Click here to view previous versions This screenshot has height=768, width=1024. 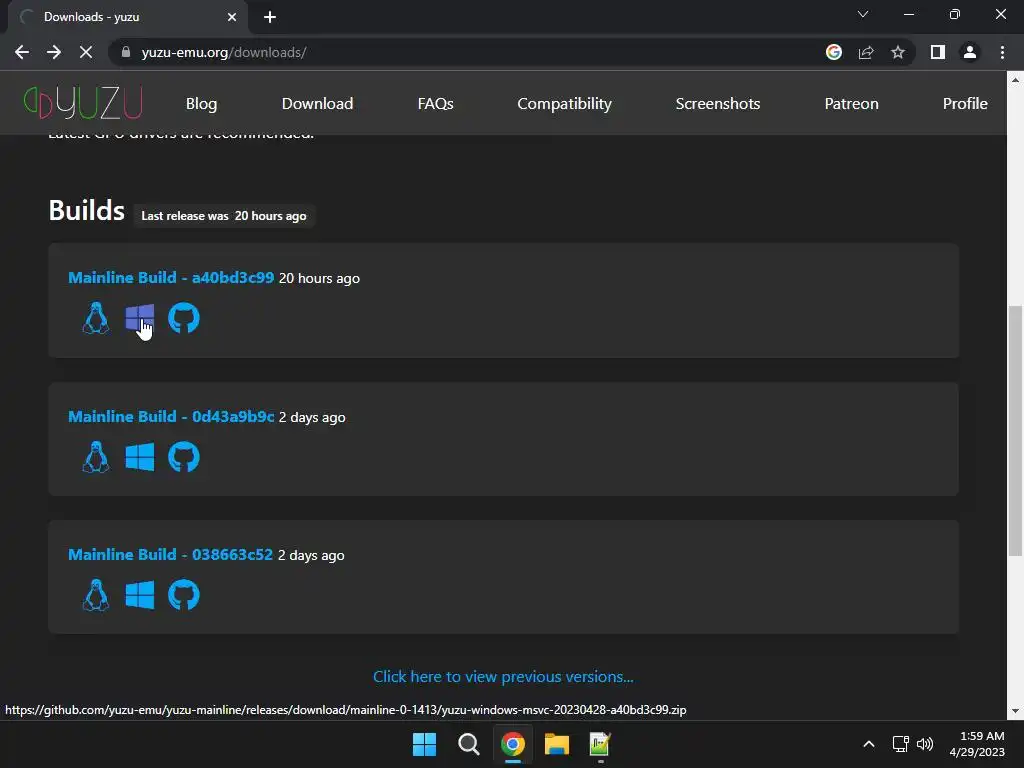[x=503, y=677]
